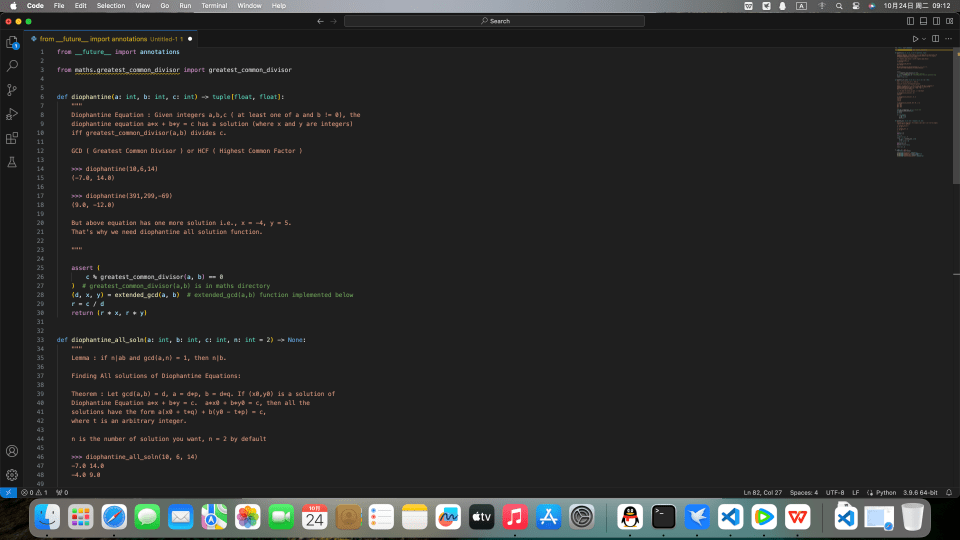Open the Extensions view

click(x=12, y=138)
